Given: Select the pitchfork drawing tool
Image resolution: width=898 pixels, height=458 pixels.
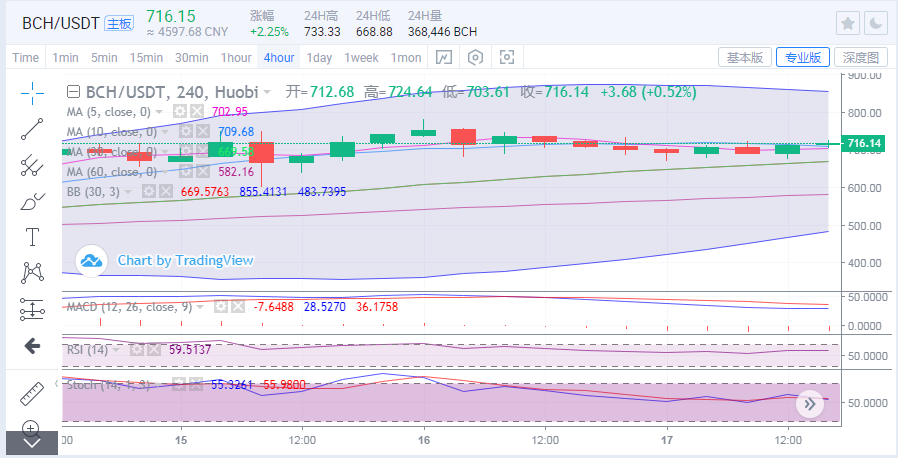Looking at the screenshot, I should (x=33, y=165).
